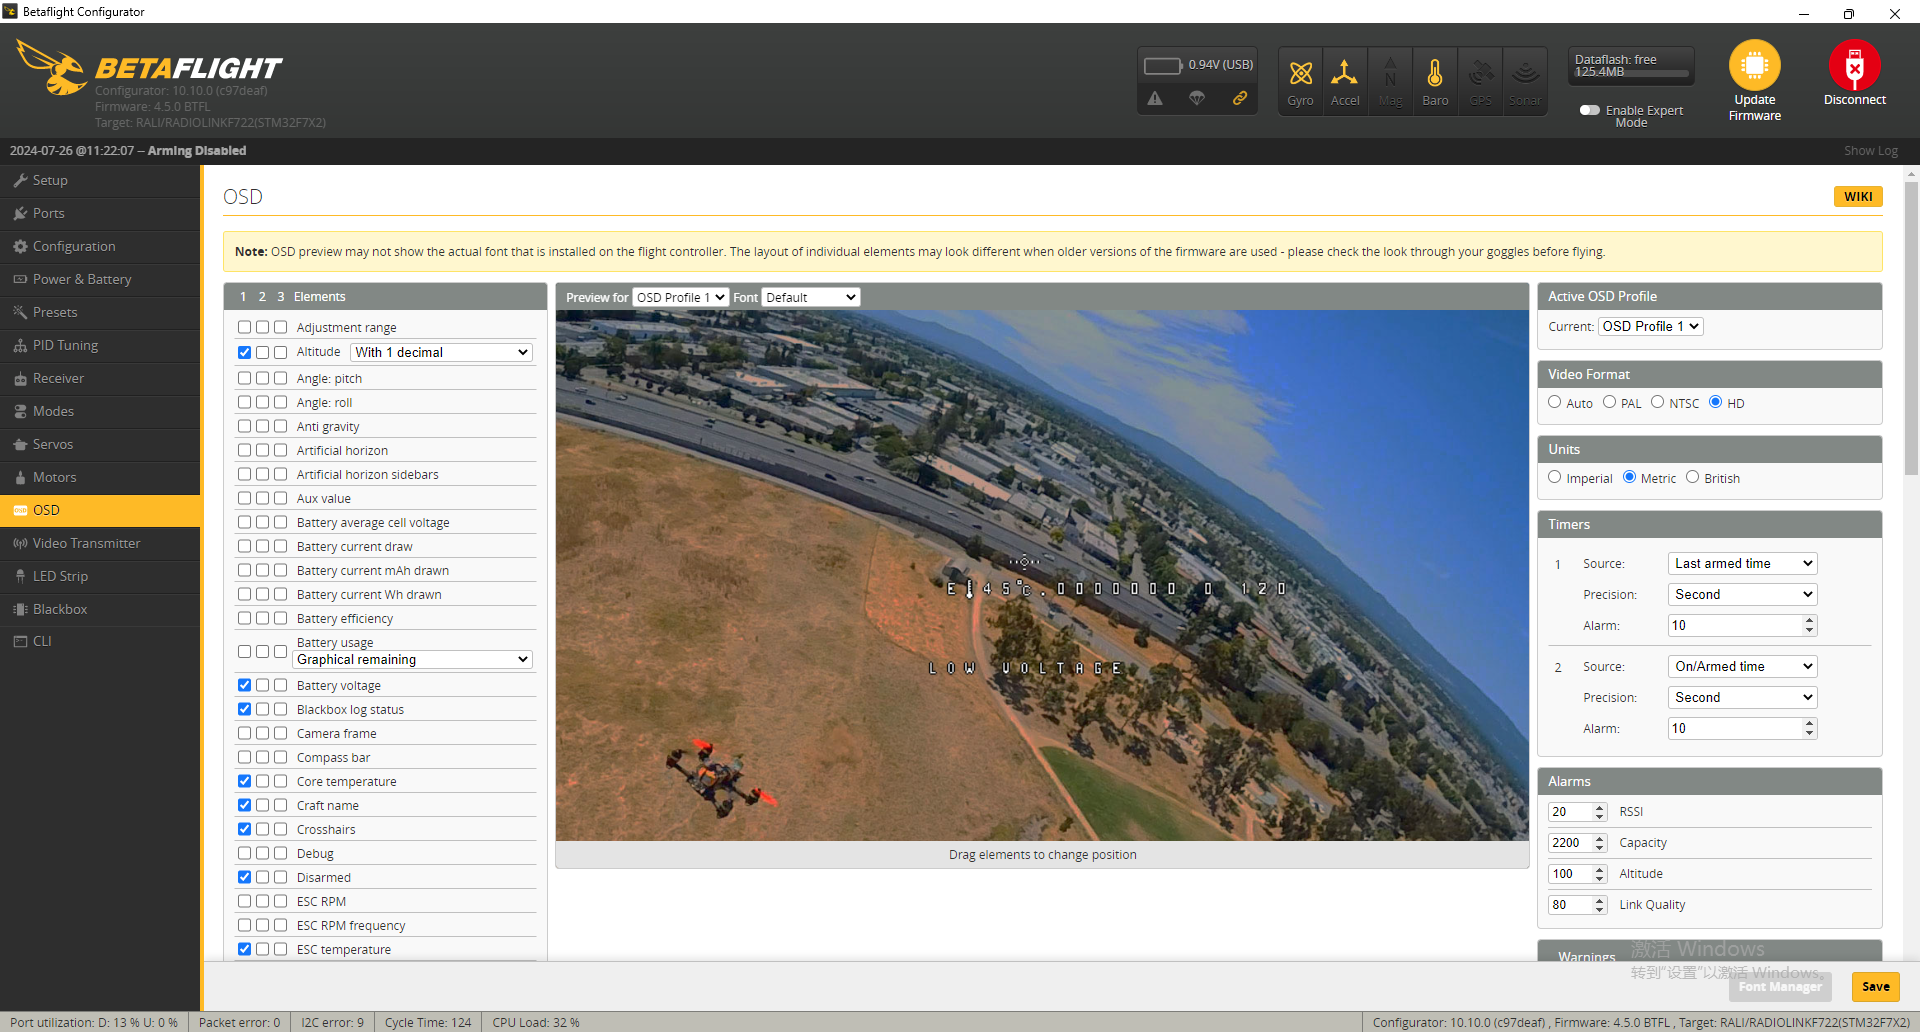Click the battery voltage indicator icon
1920x1032 pixels.
tap(1163, 66)
